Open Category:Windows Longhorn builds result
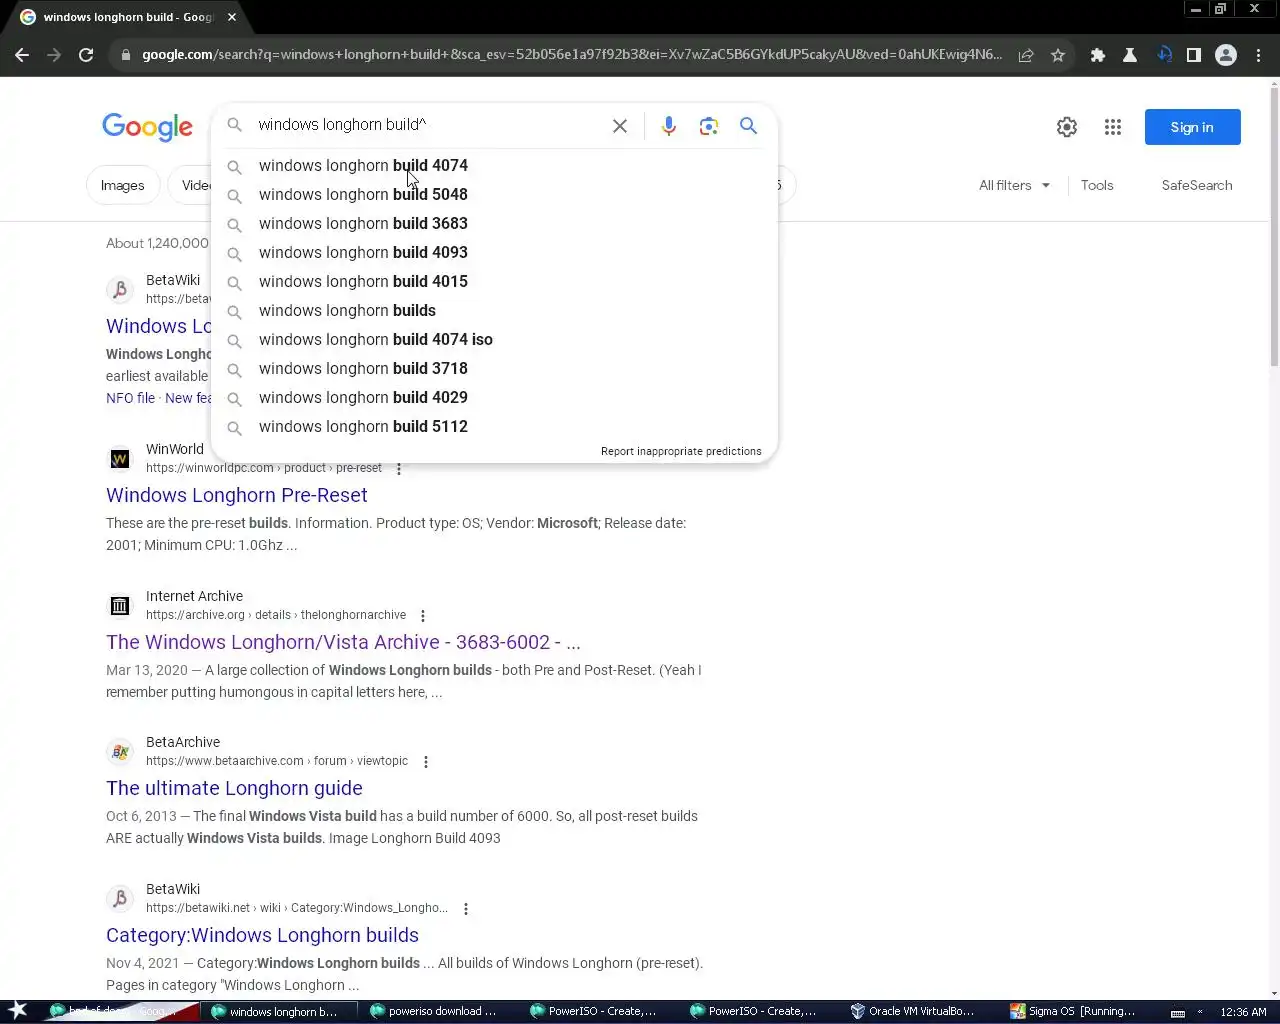Screen dimensions: 1280x1024 point(262,936)
